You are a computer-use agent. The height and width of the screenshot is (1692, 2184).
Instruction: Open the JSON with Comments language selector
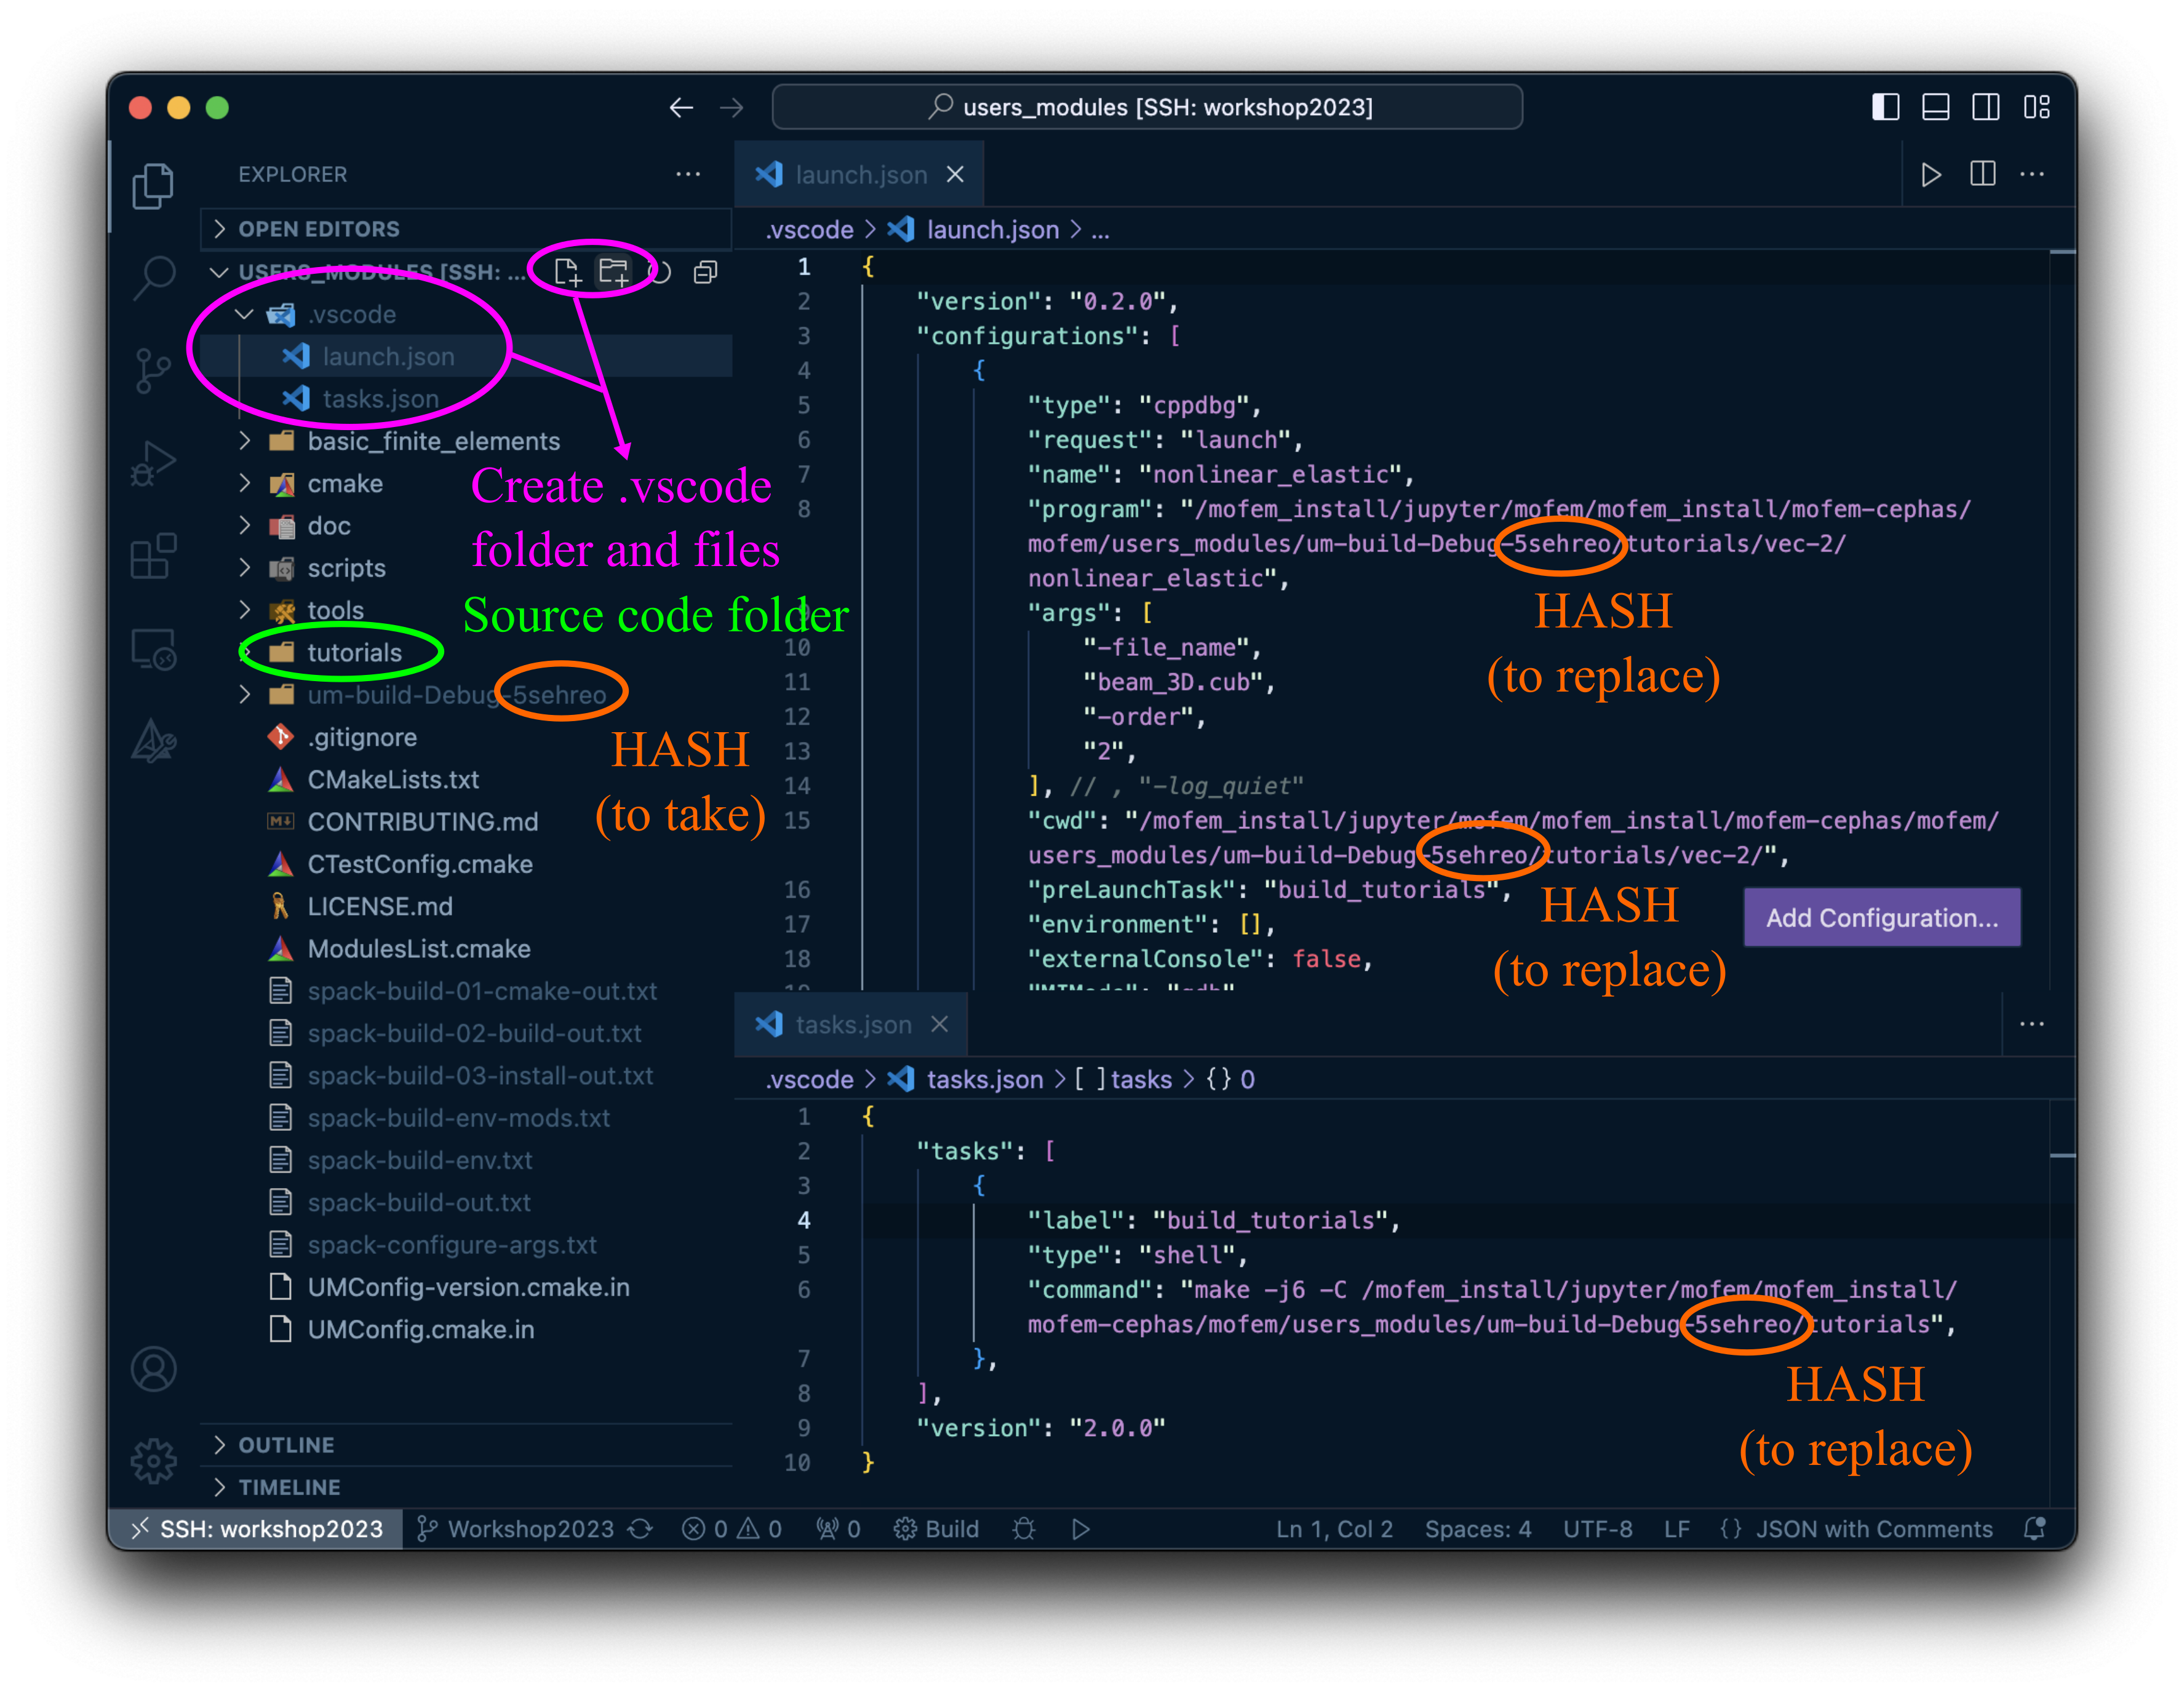tap(1874, 1529)
